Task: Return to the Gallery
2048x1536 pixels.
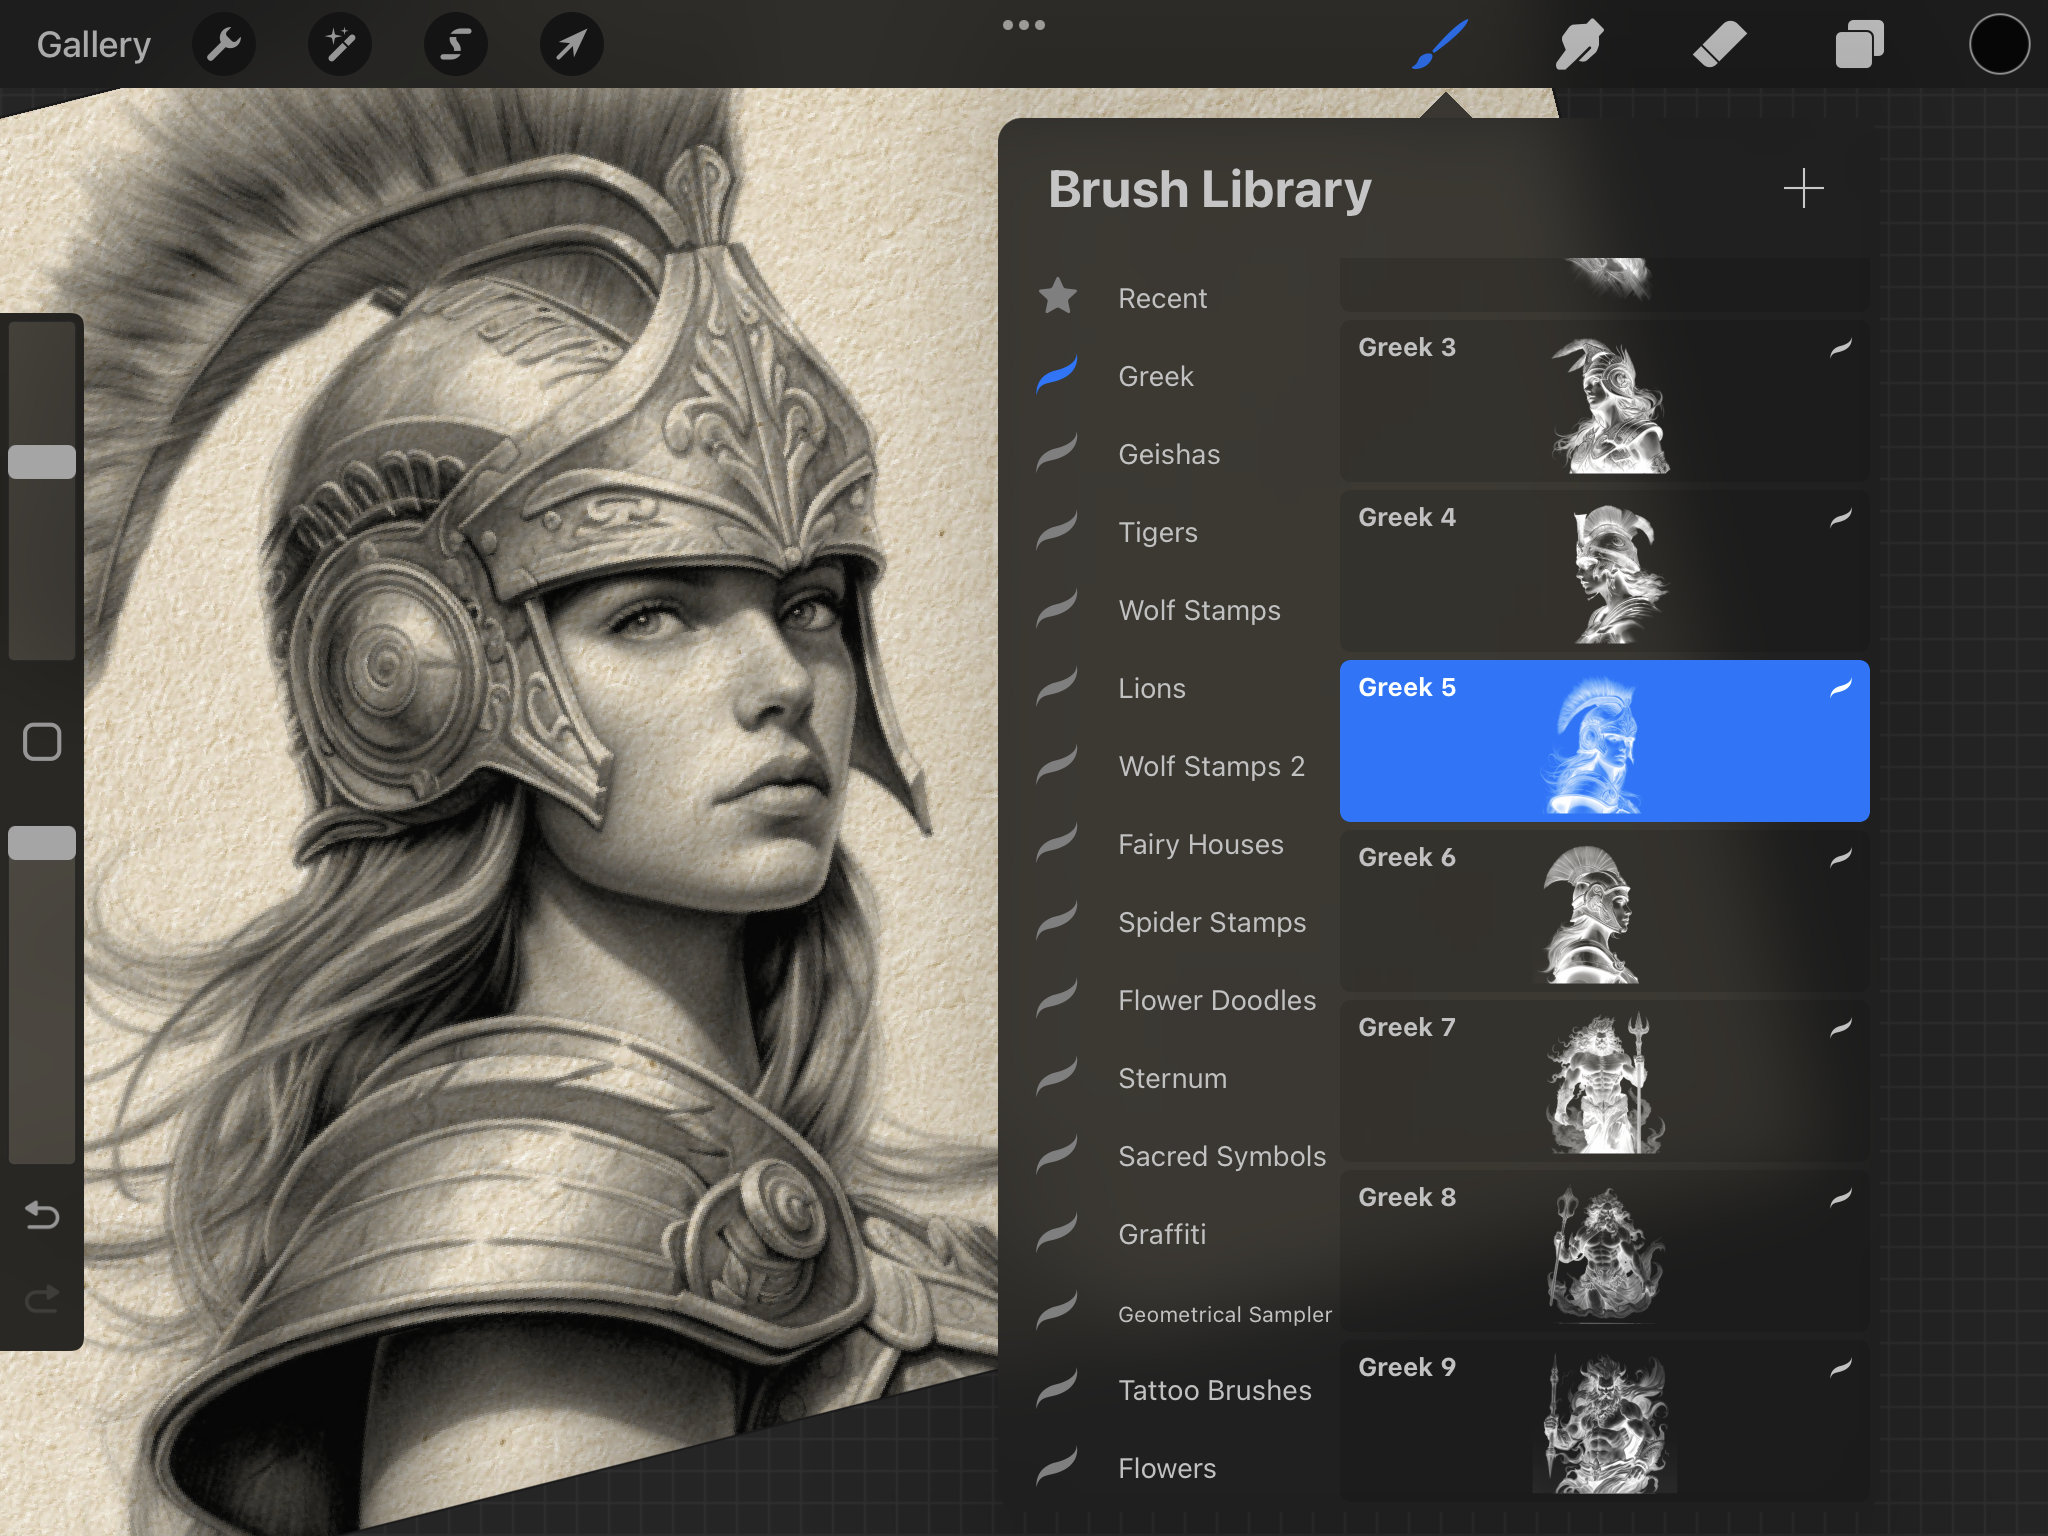Action: [94, 44]
